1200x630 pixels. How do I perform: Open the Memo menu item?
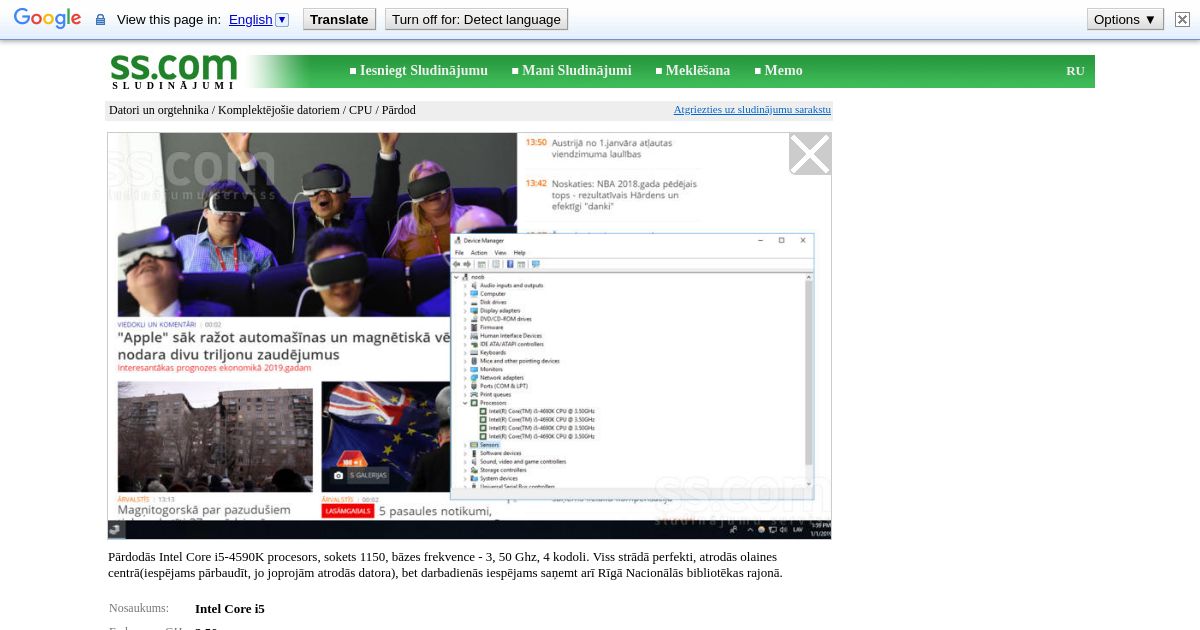coord(784,71)
